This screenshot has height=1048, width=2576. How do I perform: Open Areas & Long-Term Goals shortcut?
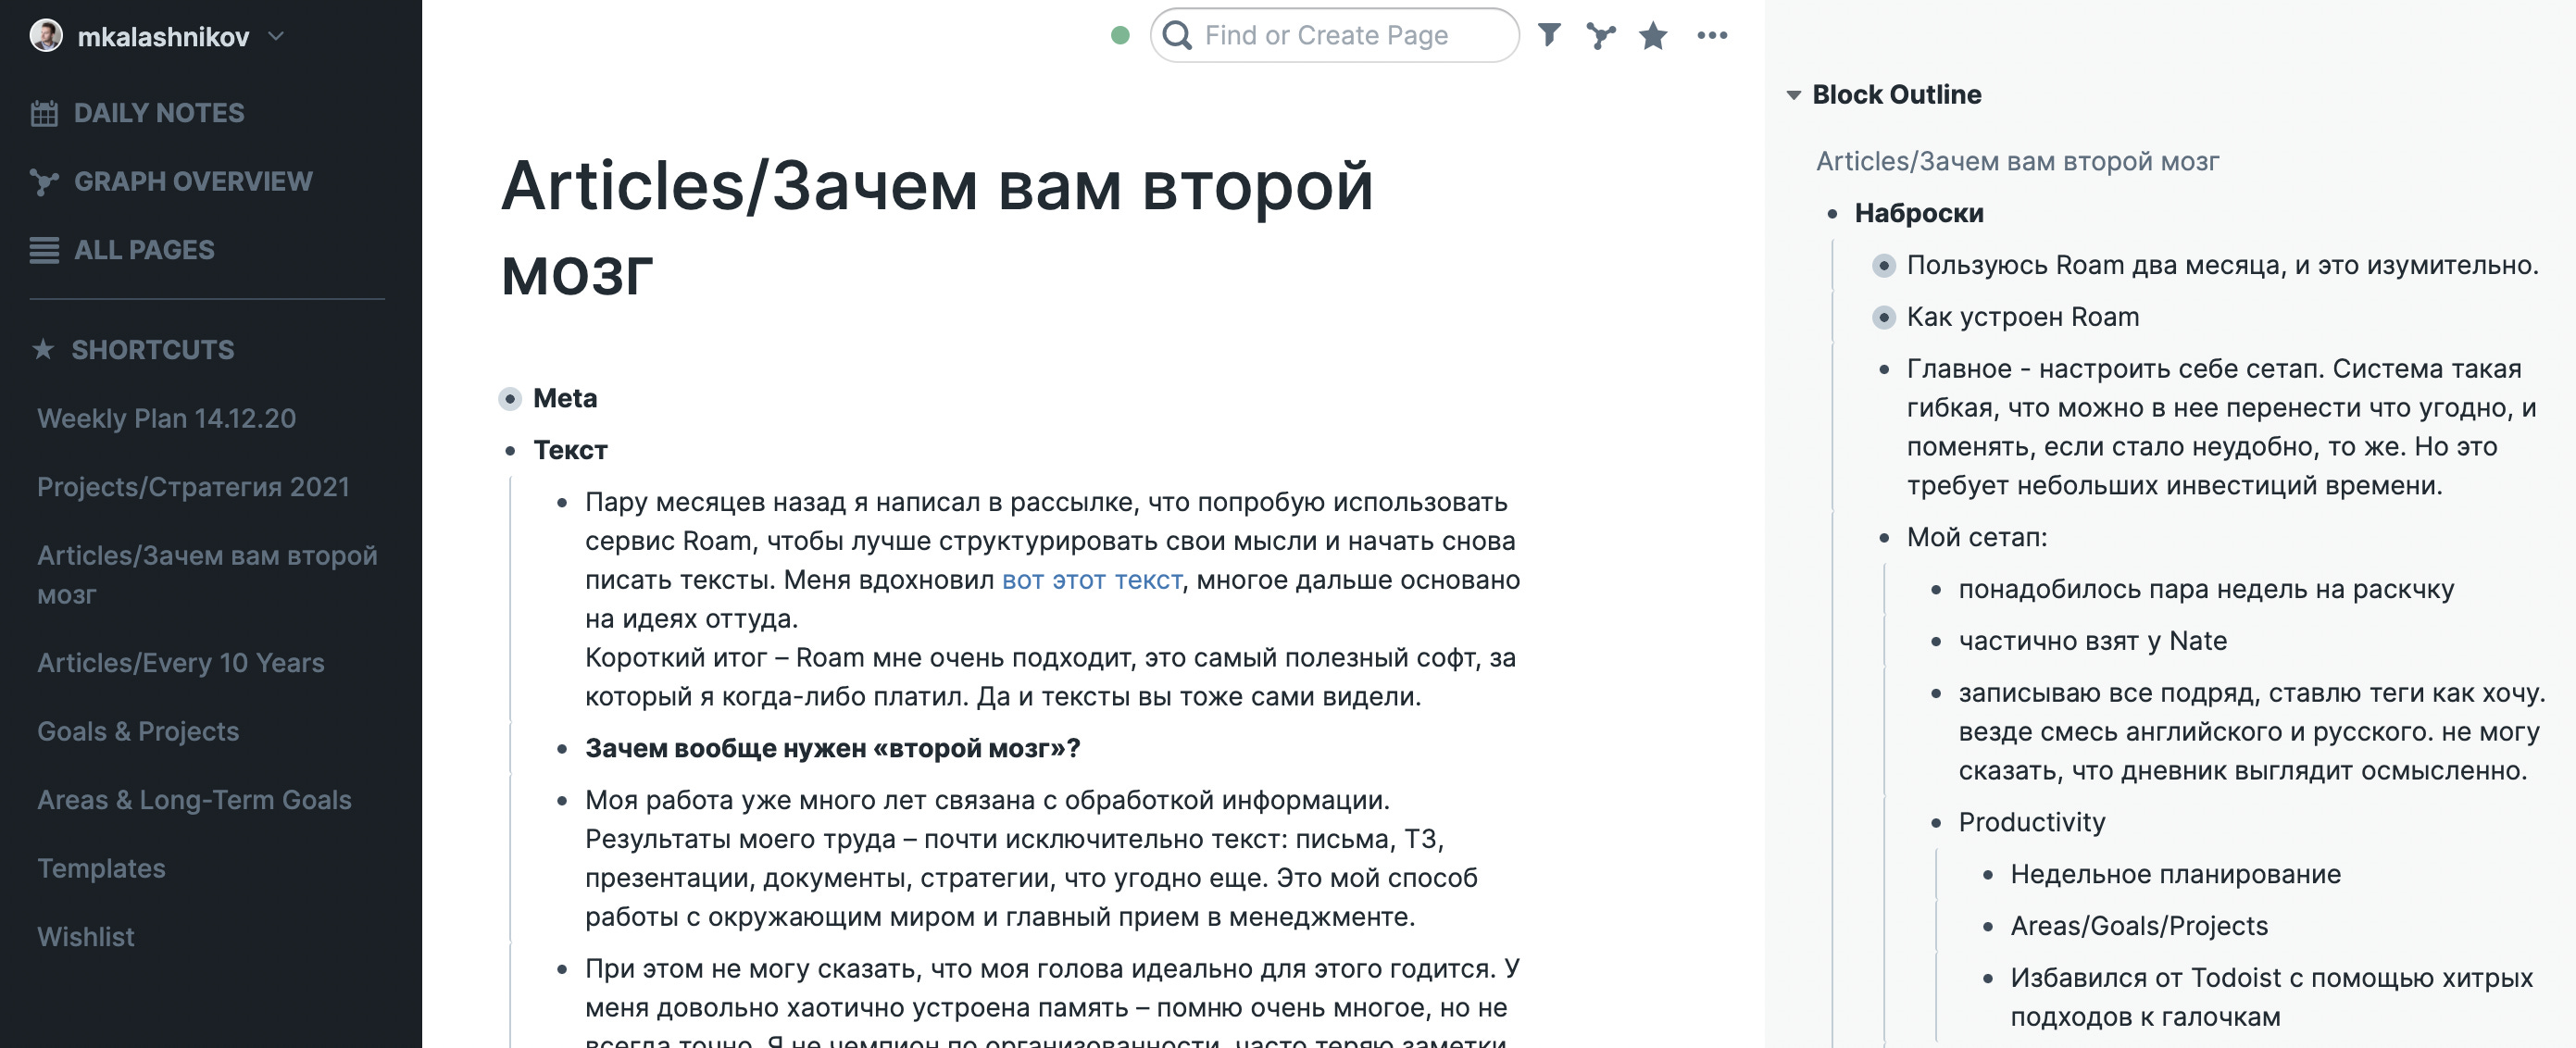tap(194, 800)
